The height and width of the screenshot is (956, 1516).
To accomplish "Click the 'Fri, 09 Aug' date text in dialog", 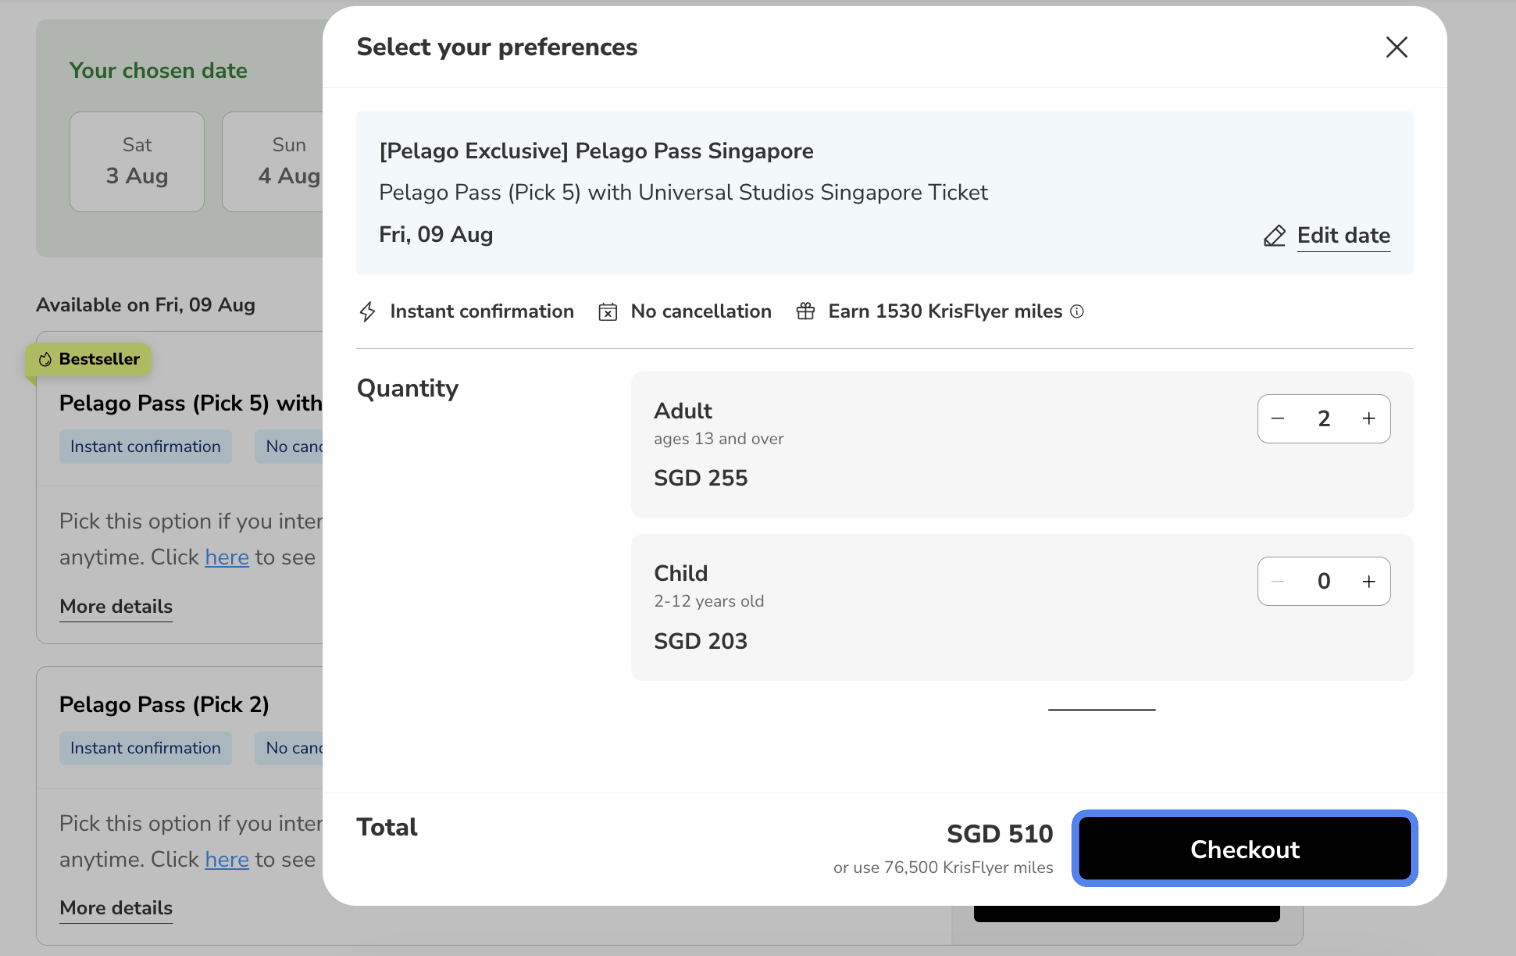I will [436, 235].
